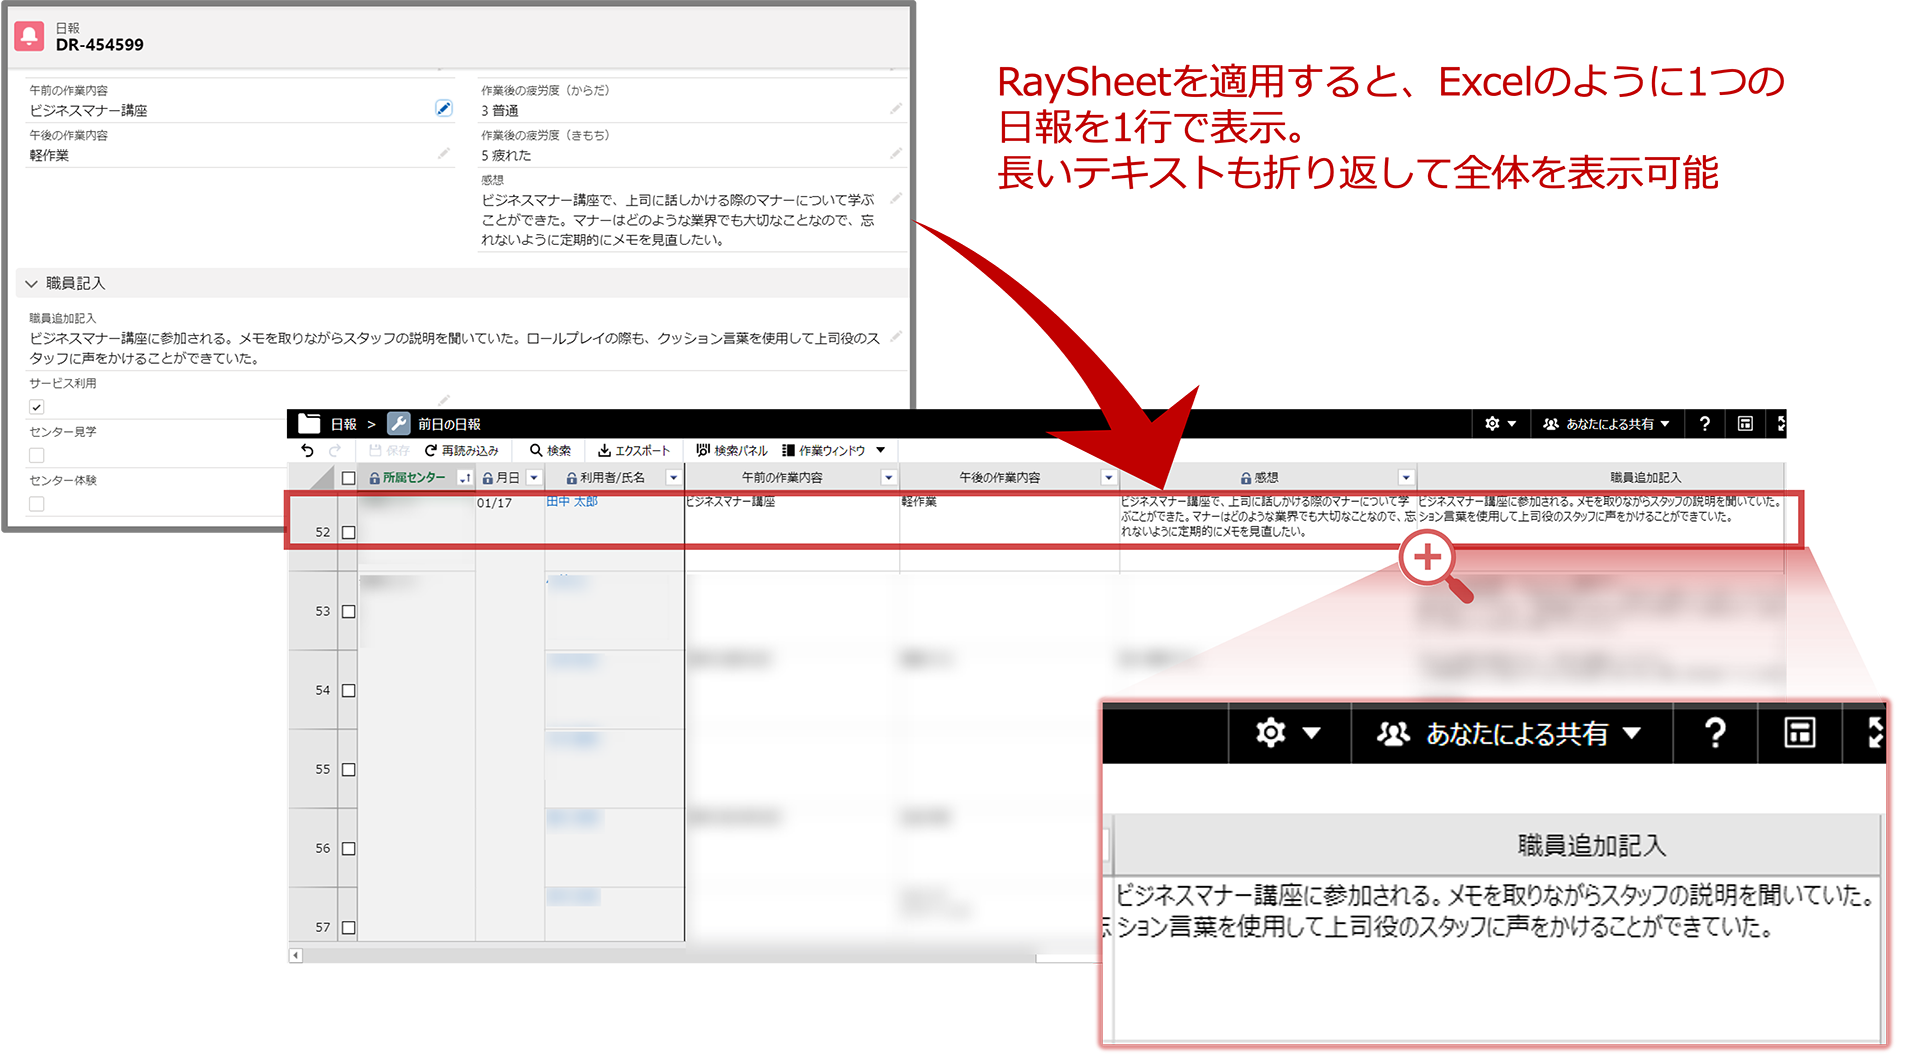Click the sort icon in 所属センター column header

point(465,478)
